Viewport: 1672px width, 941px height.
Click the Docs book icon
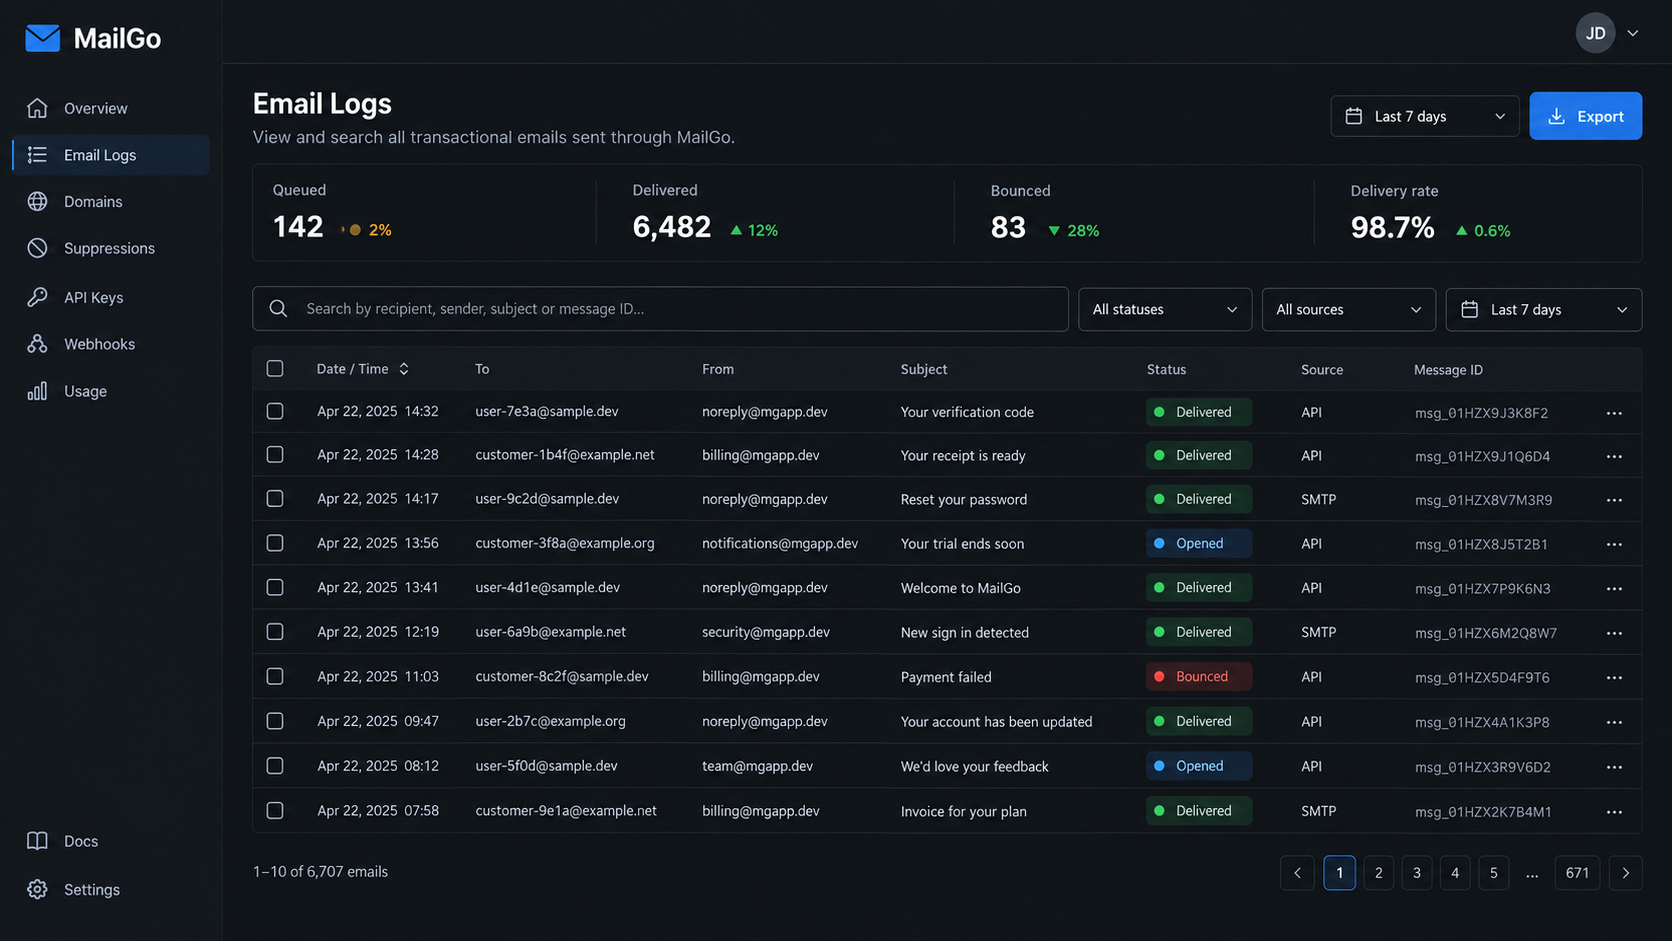tap(37, 841)
